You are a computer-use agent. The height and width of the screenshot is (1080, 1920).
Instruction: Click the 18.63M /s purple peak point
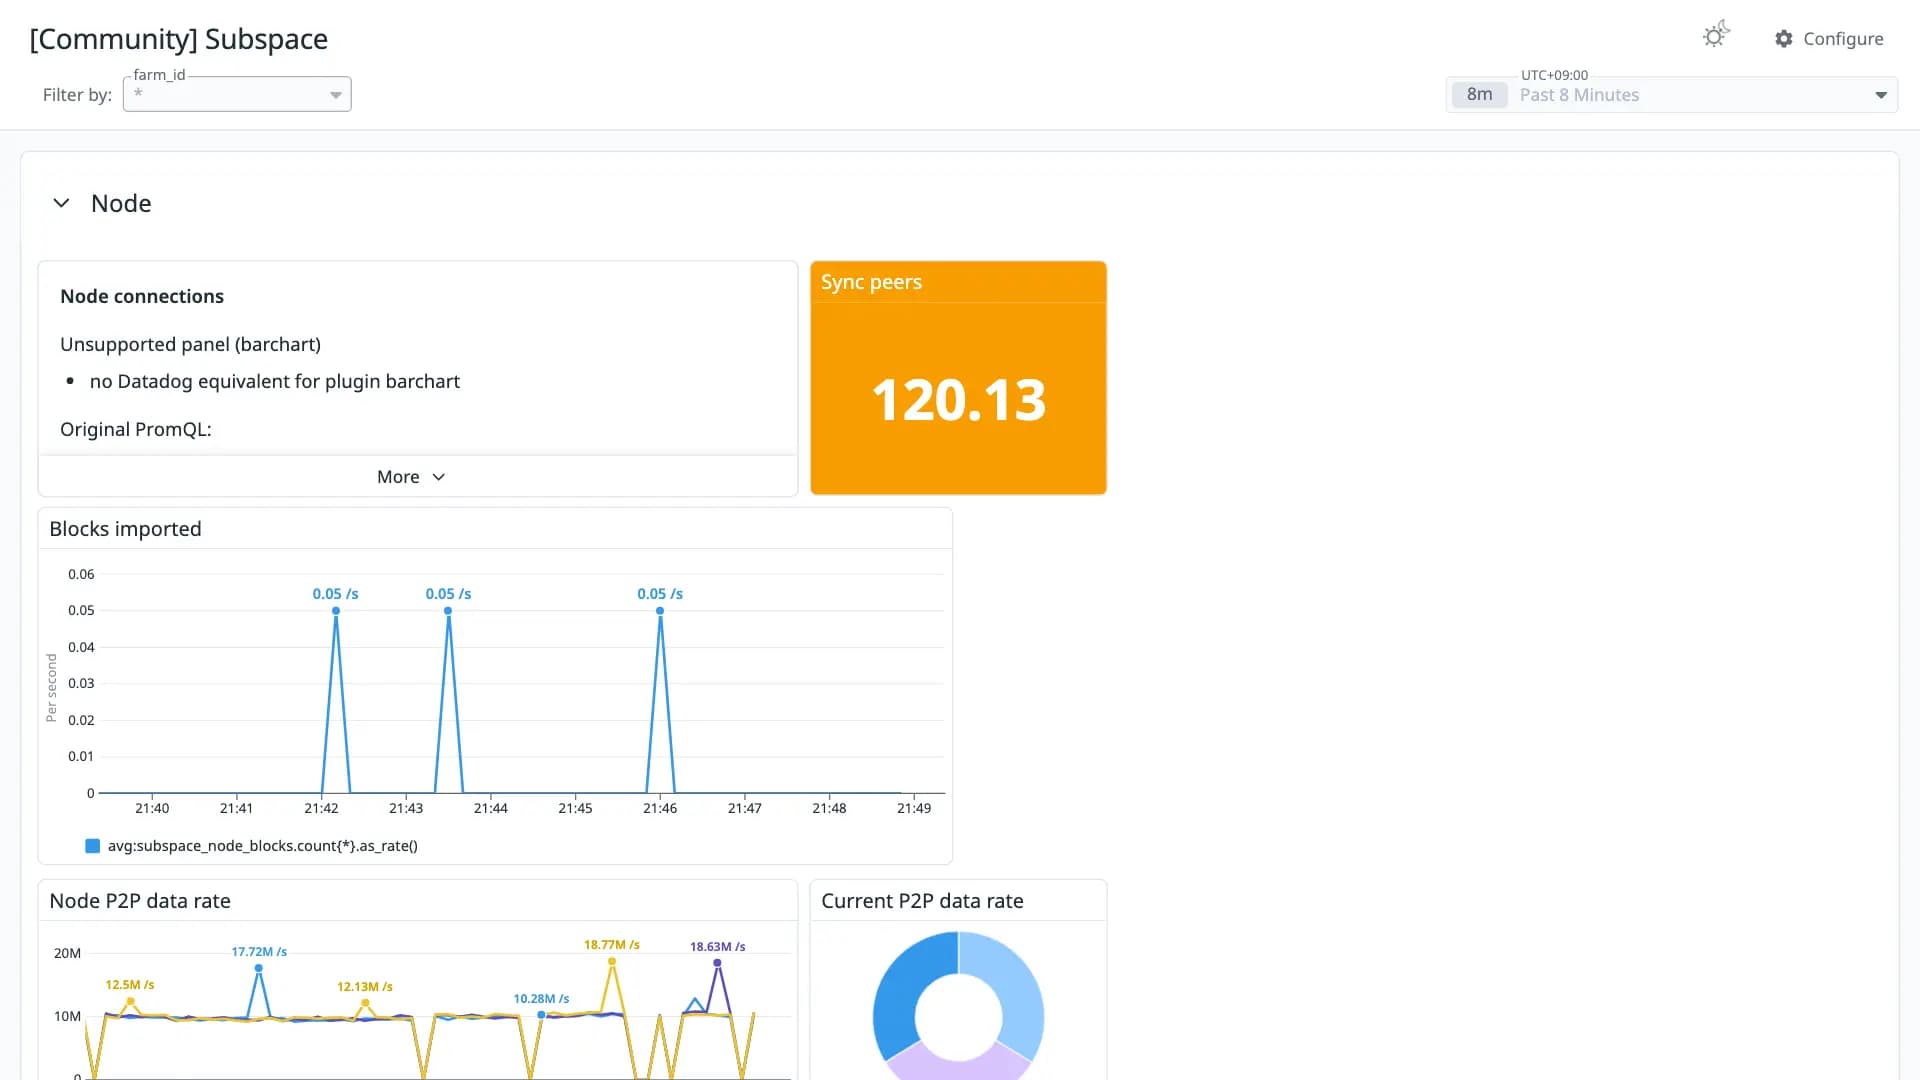click(717, 963)
